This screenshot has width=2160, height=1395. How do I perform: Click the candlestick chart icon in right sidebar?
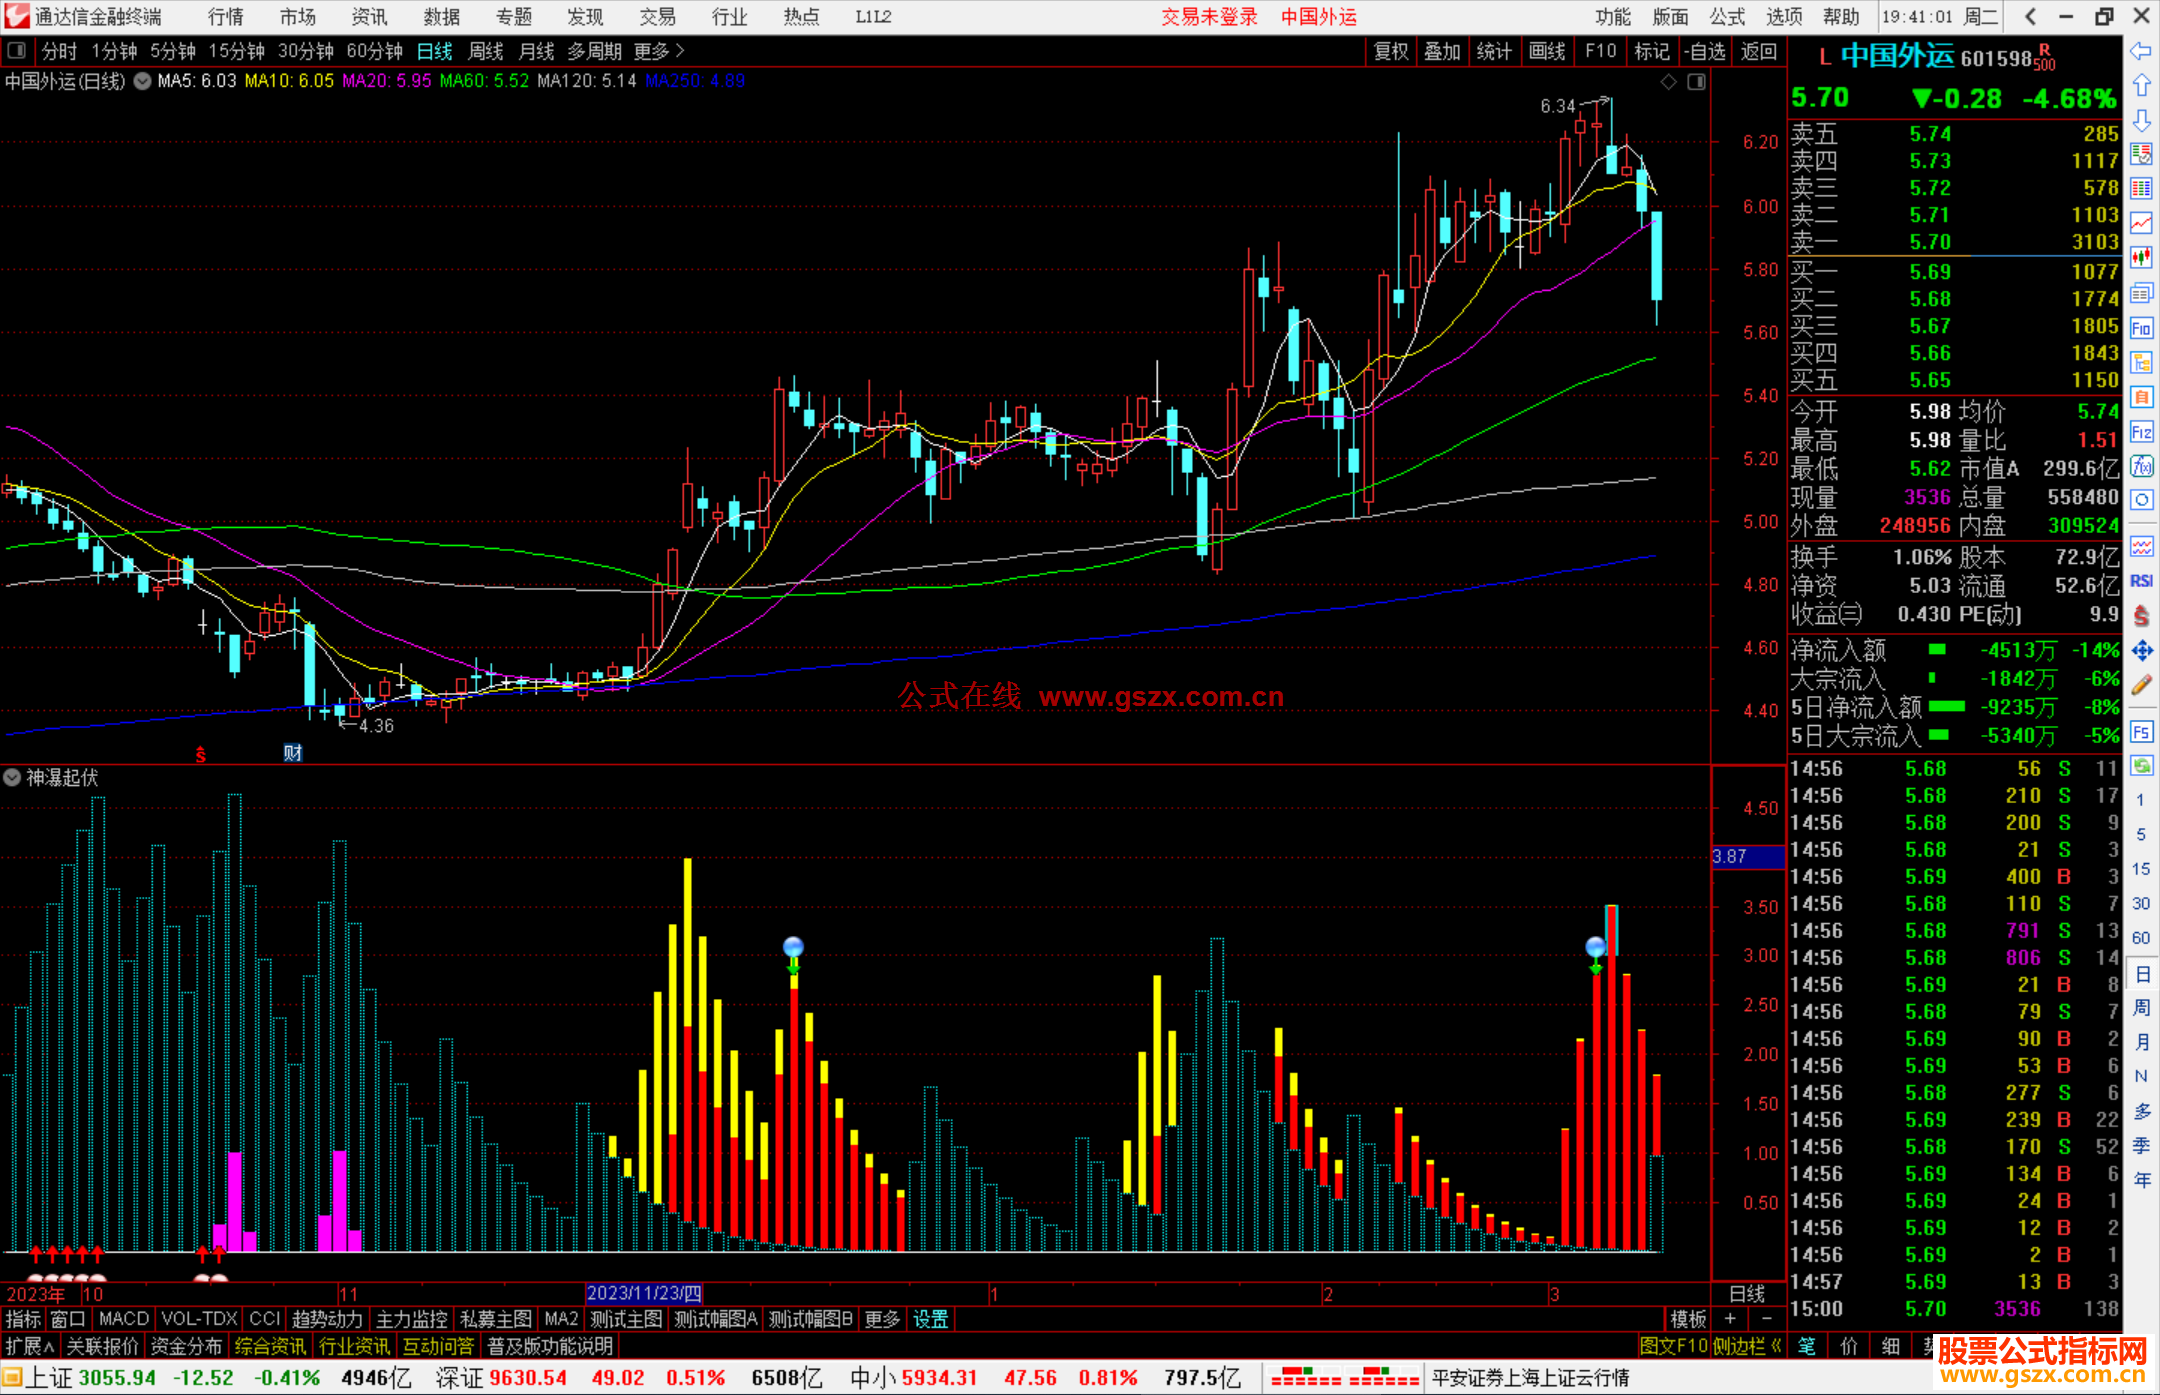click(2141, 257)
